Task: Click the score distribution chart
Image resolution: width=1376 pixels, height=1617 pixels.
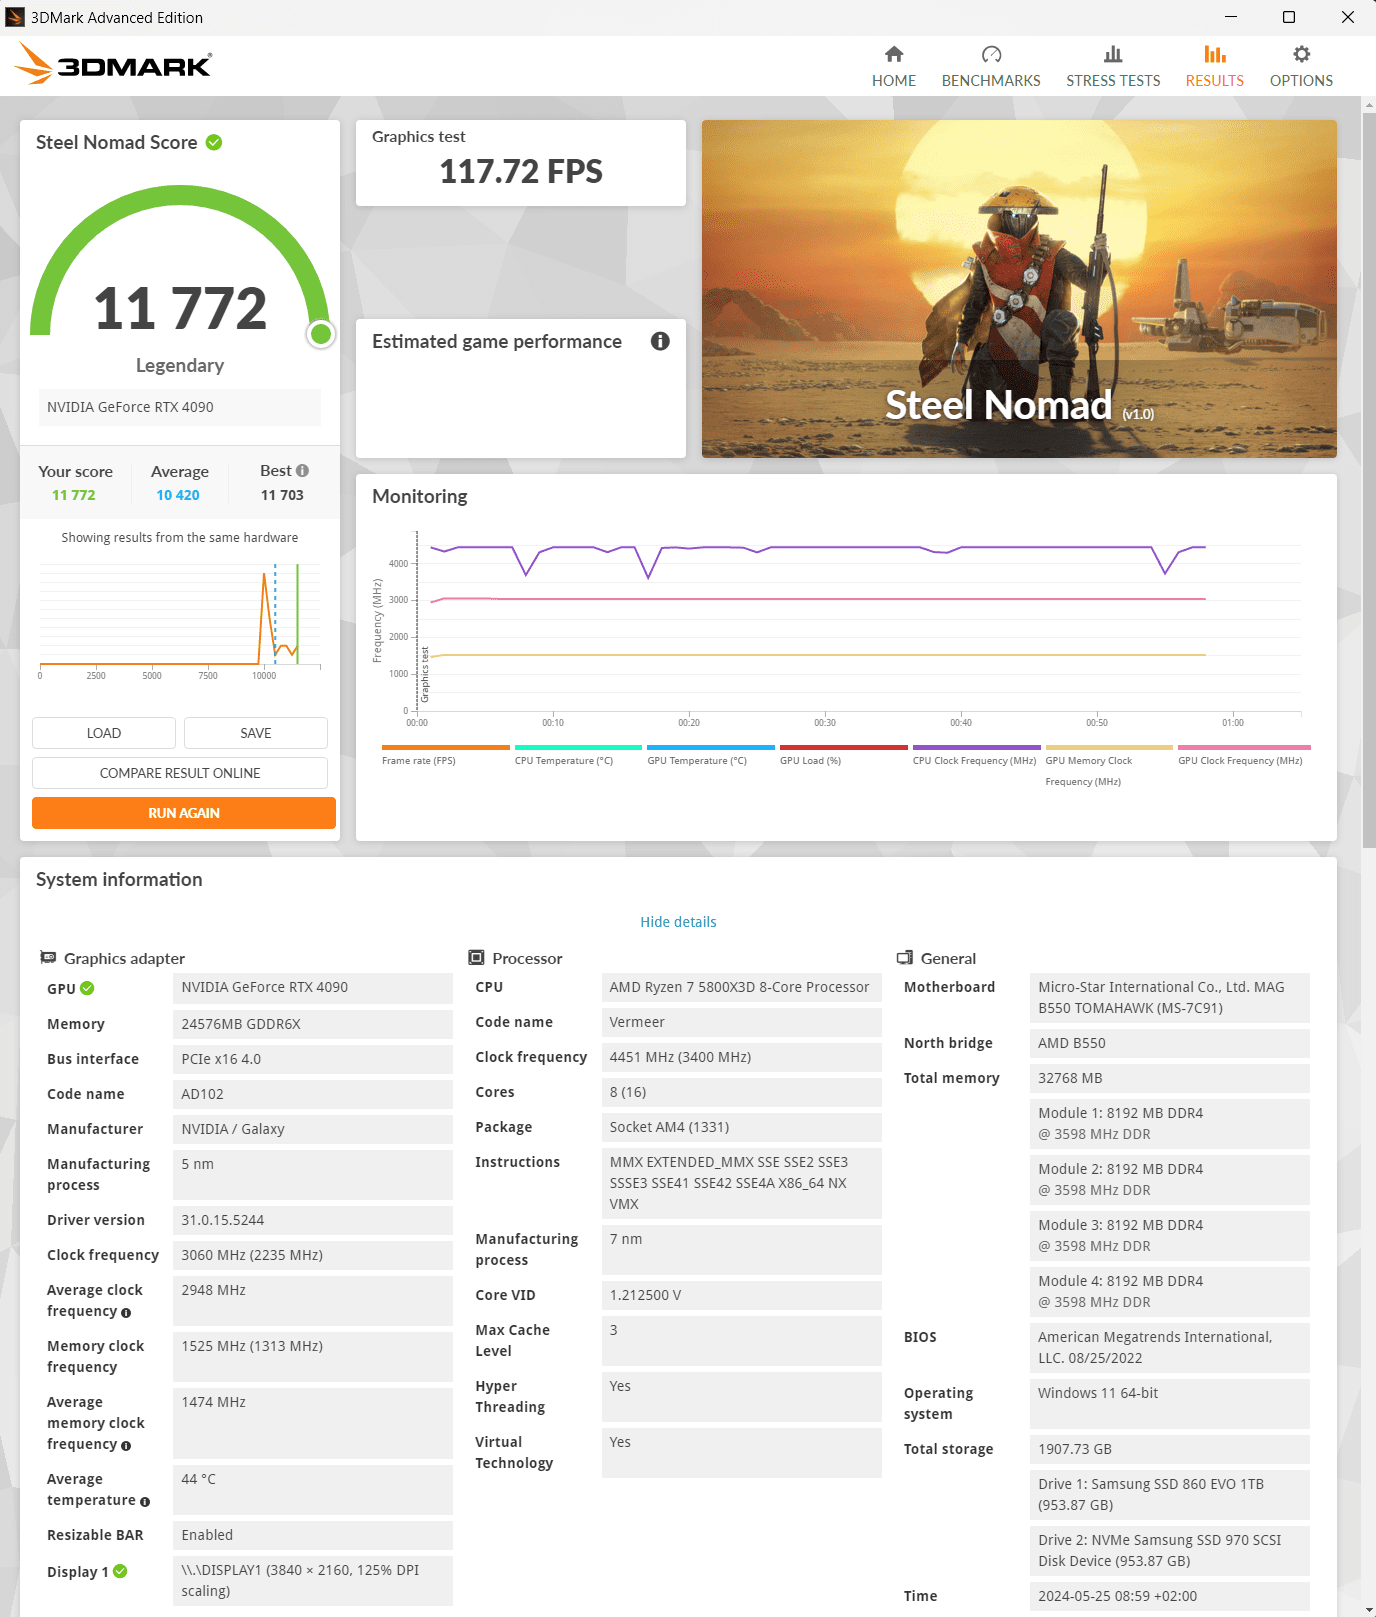Action: [x=180, y=620]
